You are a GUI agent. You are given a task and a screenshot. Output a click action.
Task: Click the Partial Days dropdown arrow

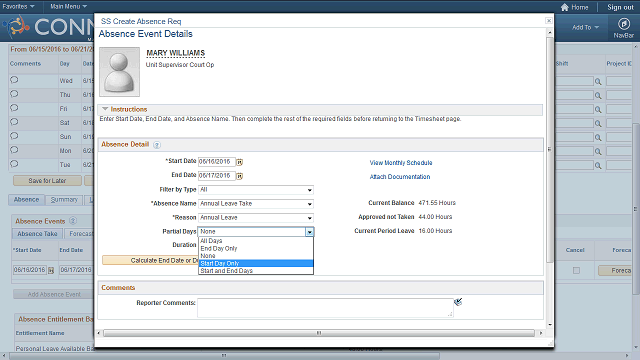point(309,232)
